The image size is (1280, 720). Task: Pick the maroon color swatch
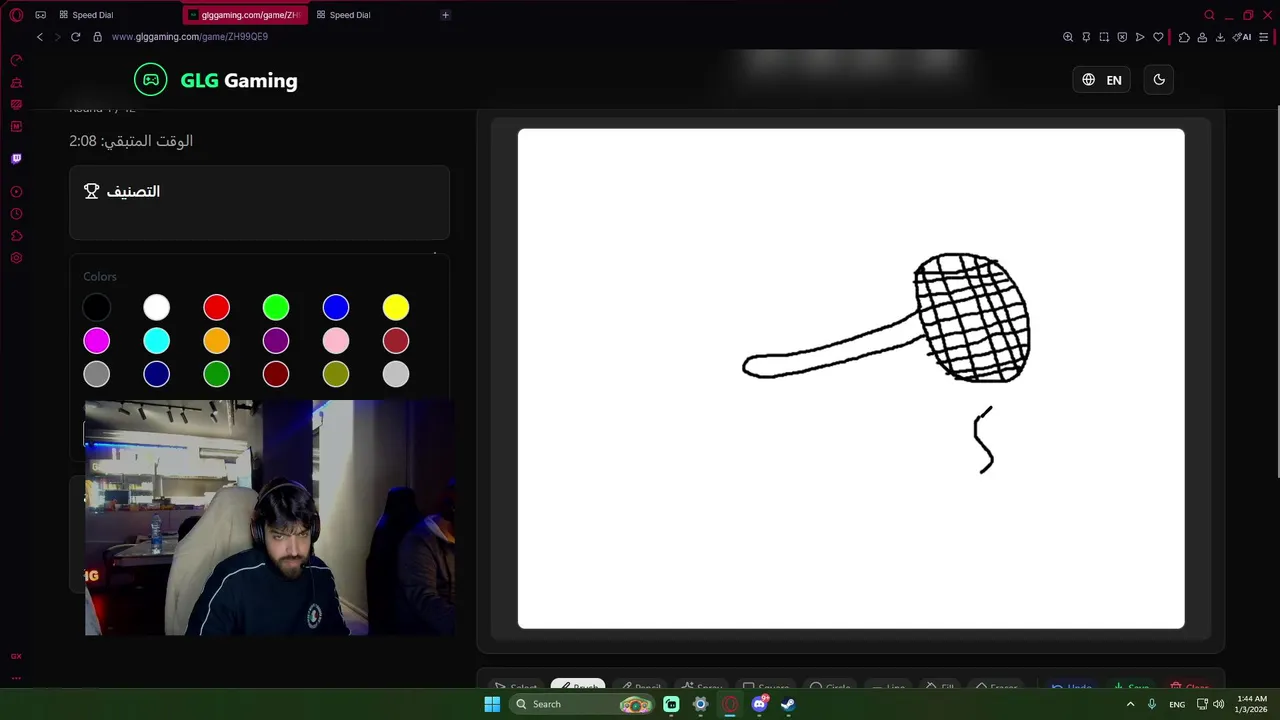click(276, 374)
